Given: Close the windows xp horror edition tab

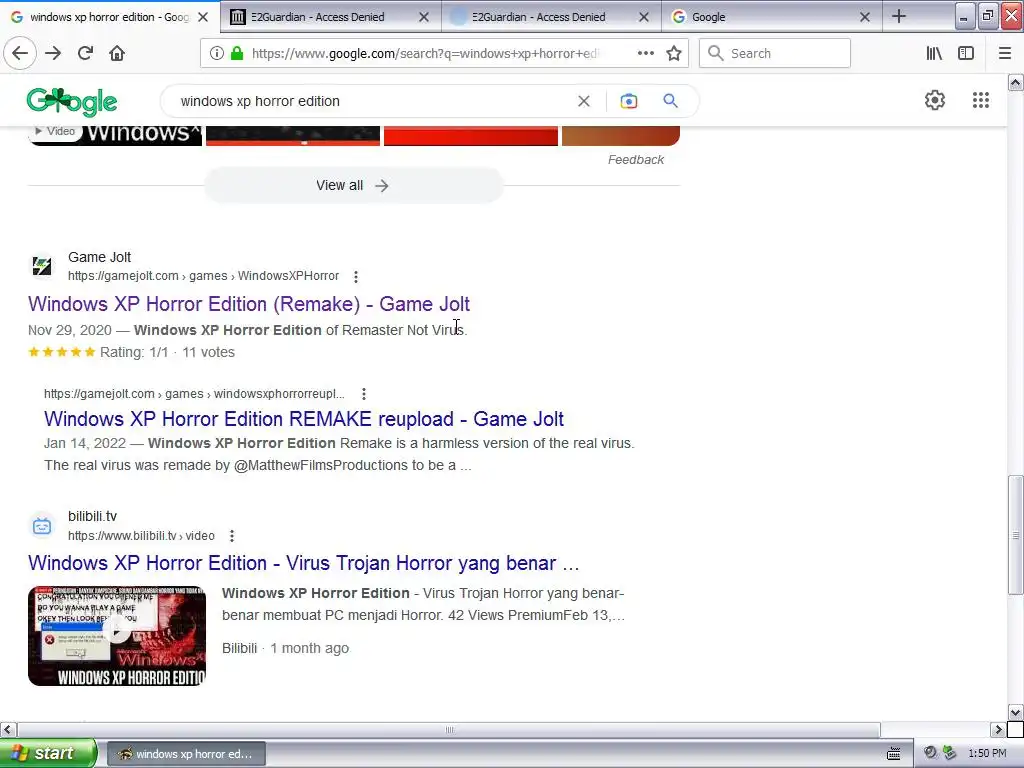Looking at the screenshot, I should click(x=203, y=17).
